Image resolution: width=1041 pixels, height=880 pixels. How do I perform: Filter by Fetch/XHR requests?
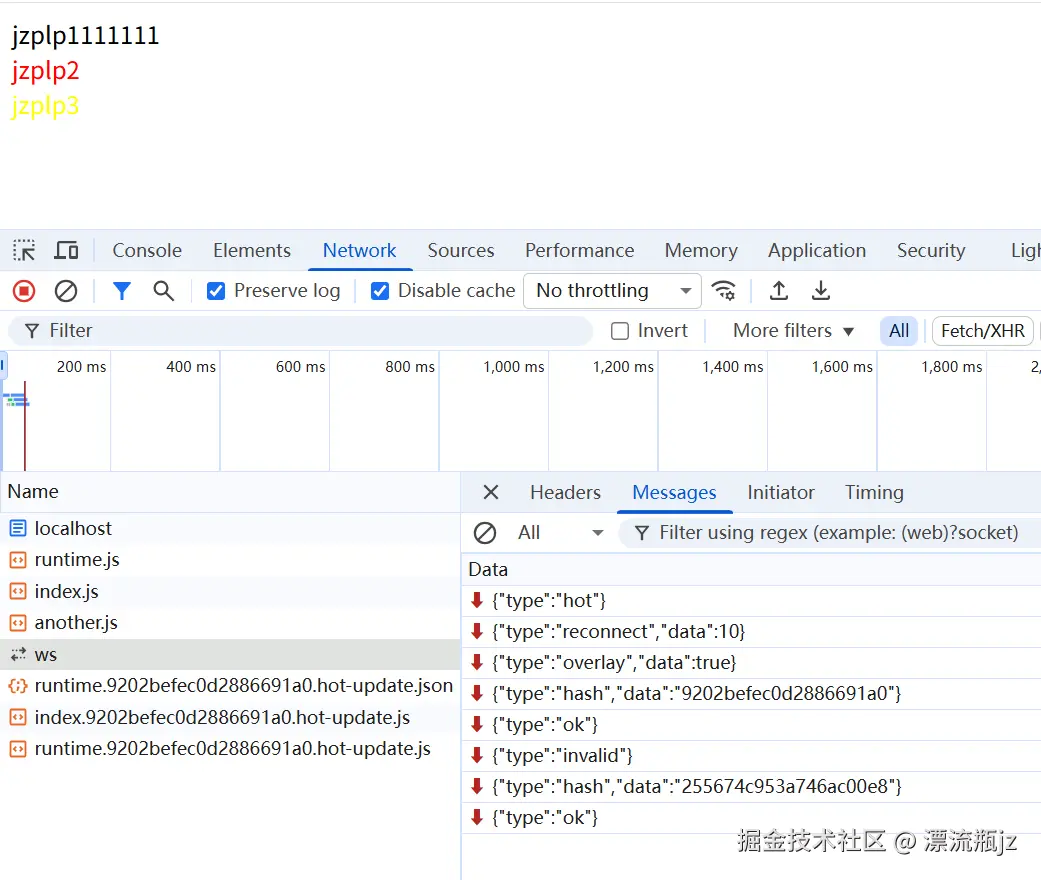[983, 331]
